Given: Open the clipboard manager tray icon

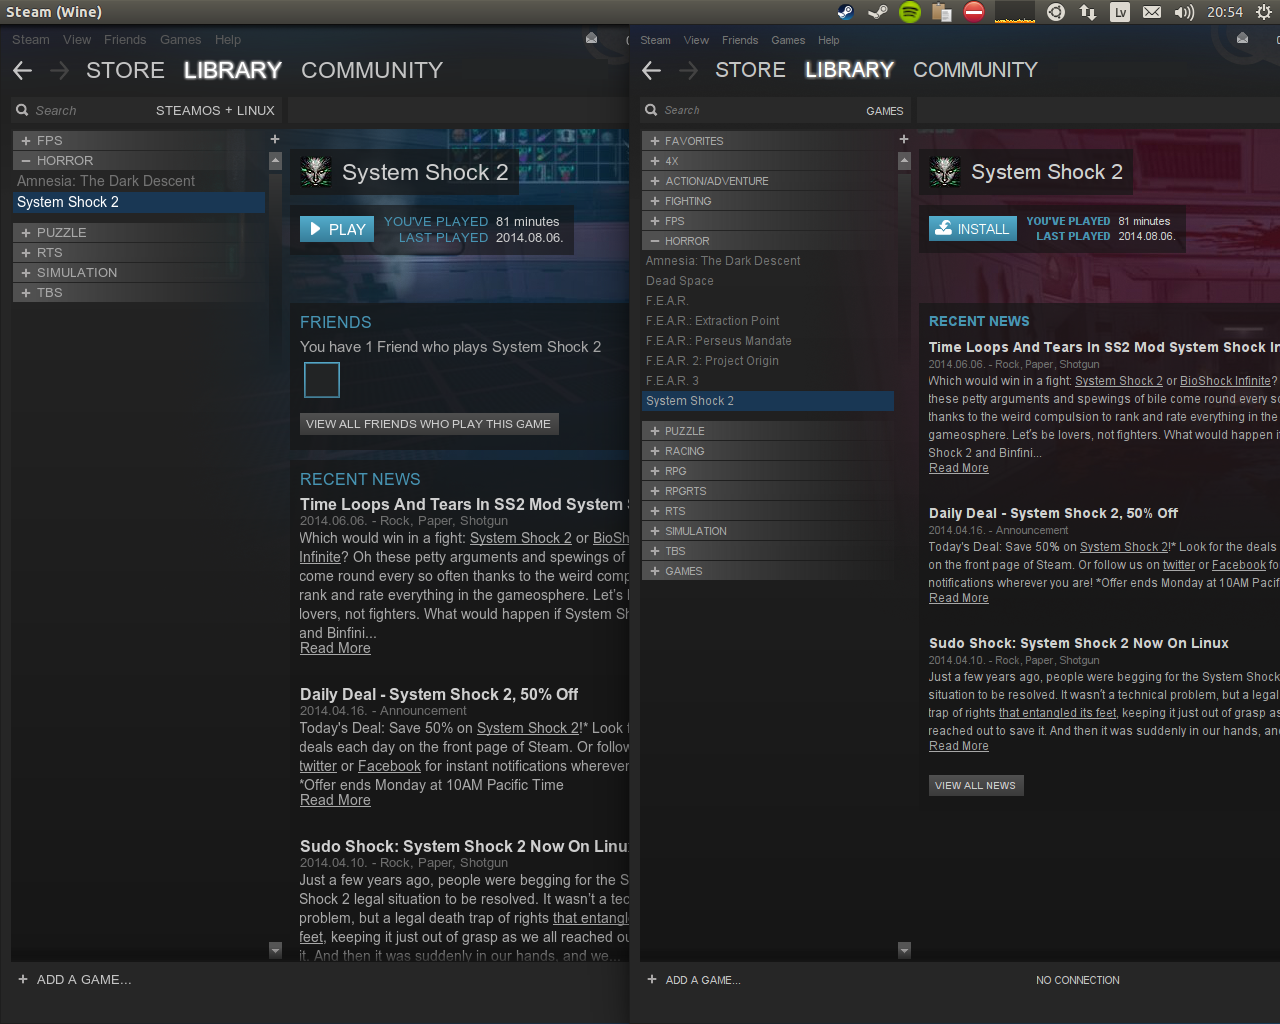Looking at the screenshot, I should pyautogui.click(x=941, y=12).
